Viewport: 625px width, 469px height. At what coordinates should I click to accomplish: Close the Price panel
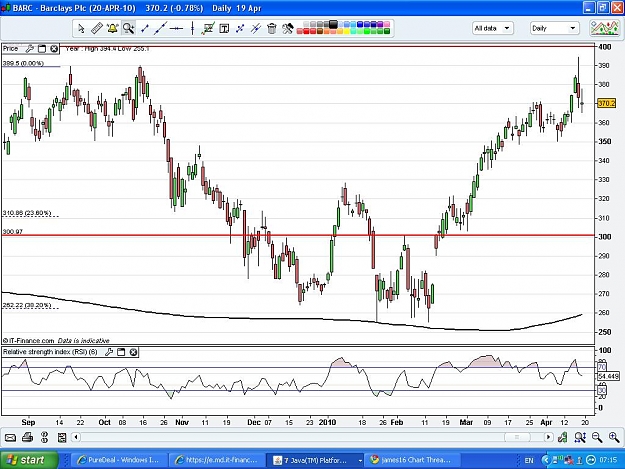(x=54, y=49)
